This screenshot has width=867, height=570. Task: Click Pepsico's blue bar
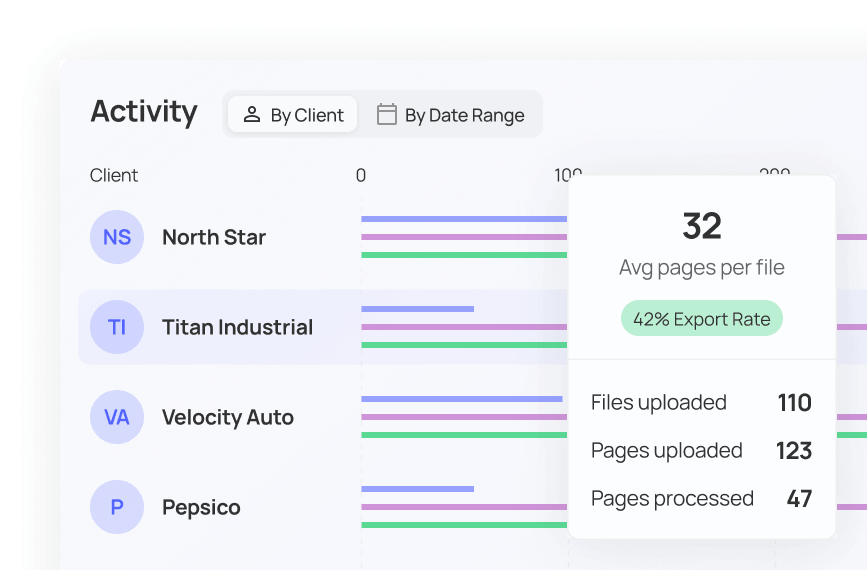point(417,489)
